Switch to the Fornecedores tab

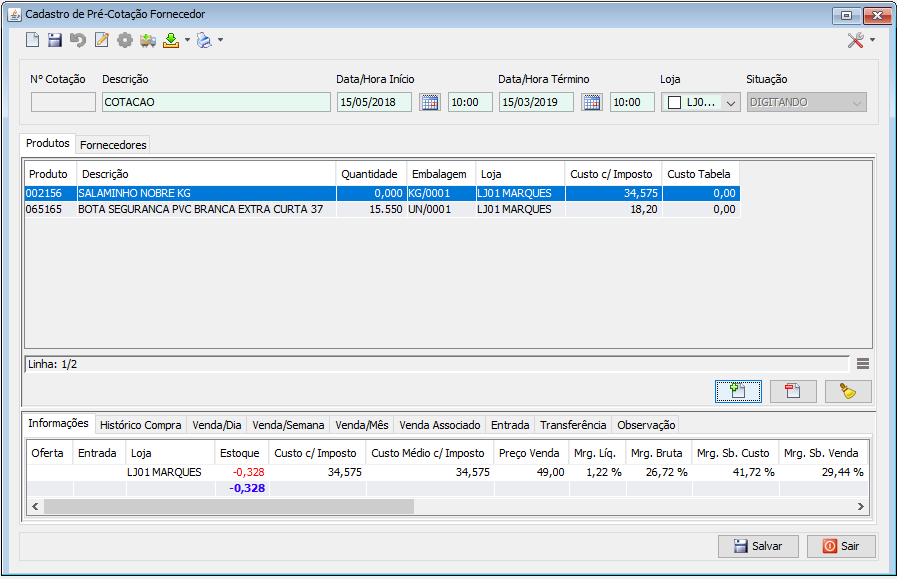(x=113, y=145)
